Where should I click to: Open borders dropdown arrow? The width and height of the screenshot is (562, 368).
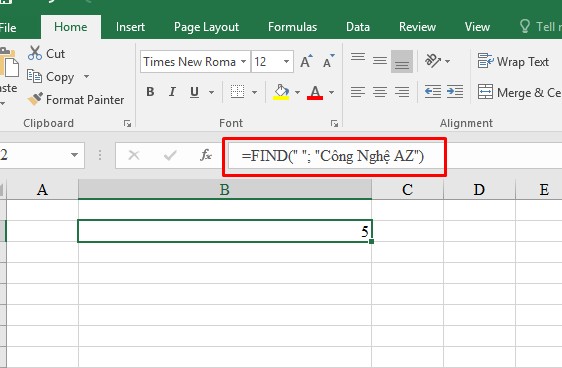[254, 92]
